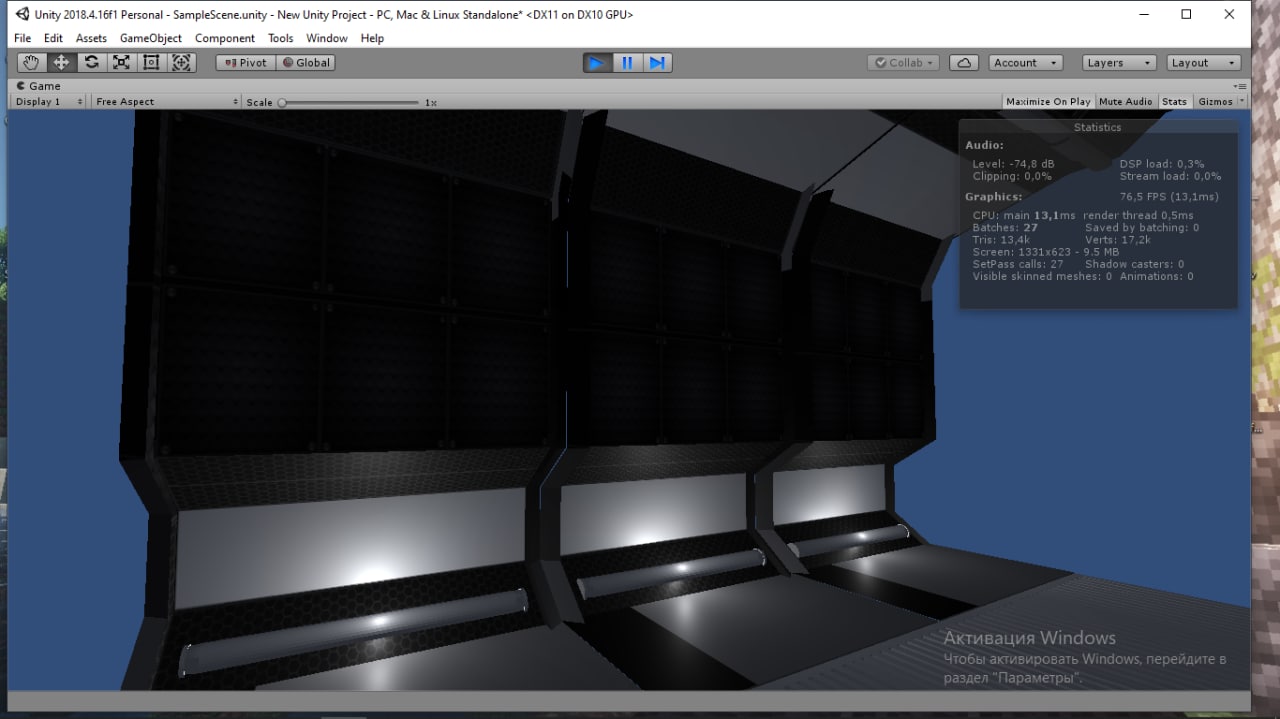The width and height of the screenshot is (1280, 719).
Task: Open the Edit menu
Action: click(53, 38)
